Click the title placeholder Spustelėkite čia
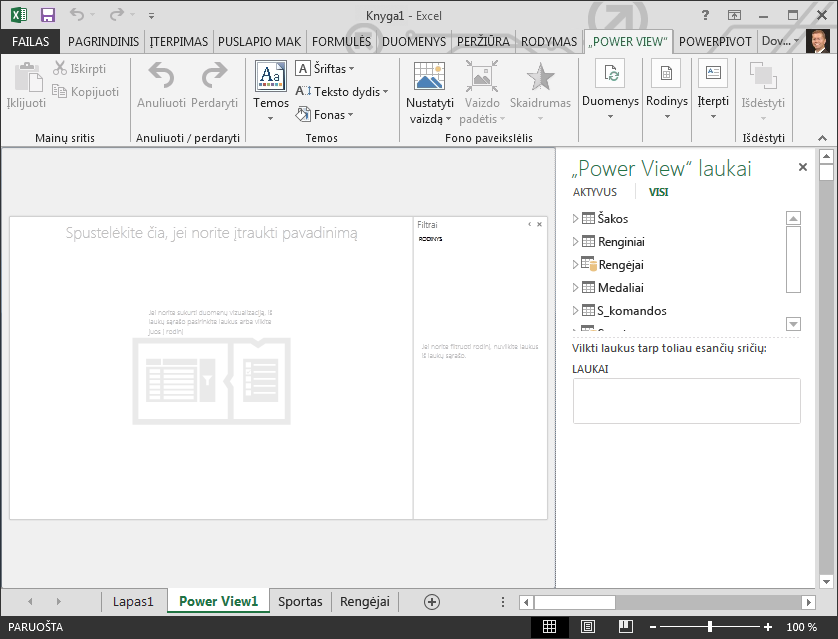The width and height of the screenshot is (838, 639). (x=212, y=232)
